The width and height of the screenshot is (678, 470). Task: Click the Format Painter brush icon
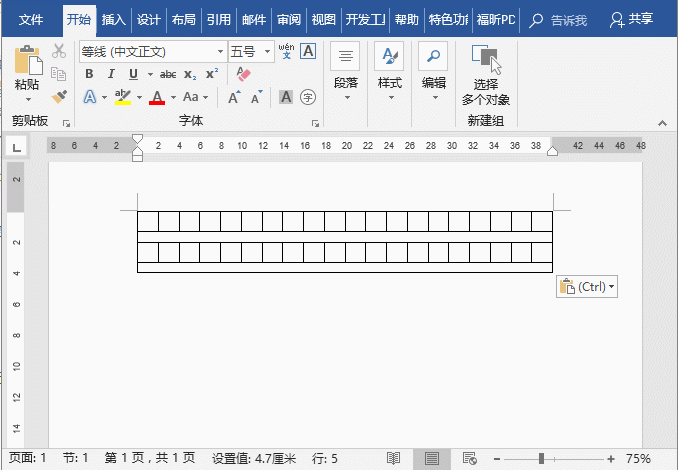(x=59, y=97)
